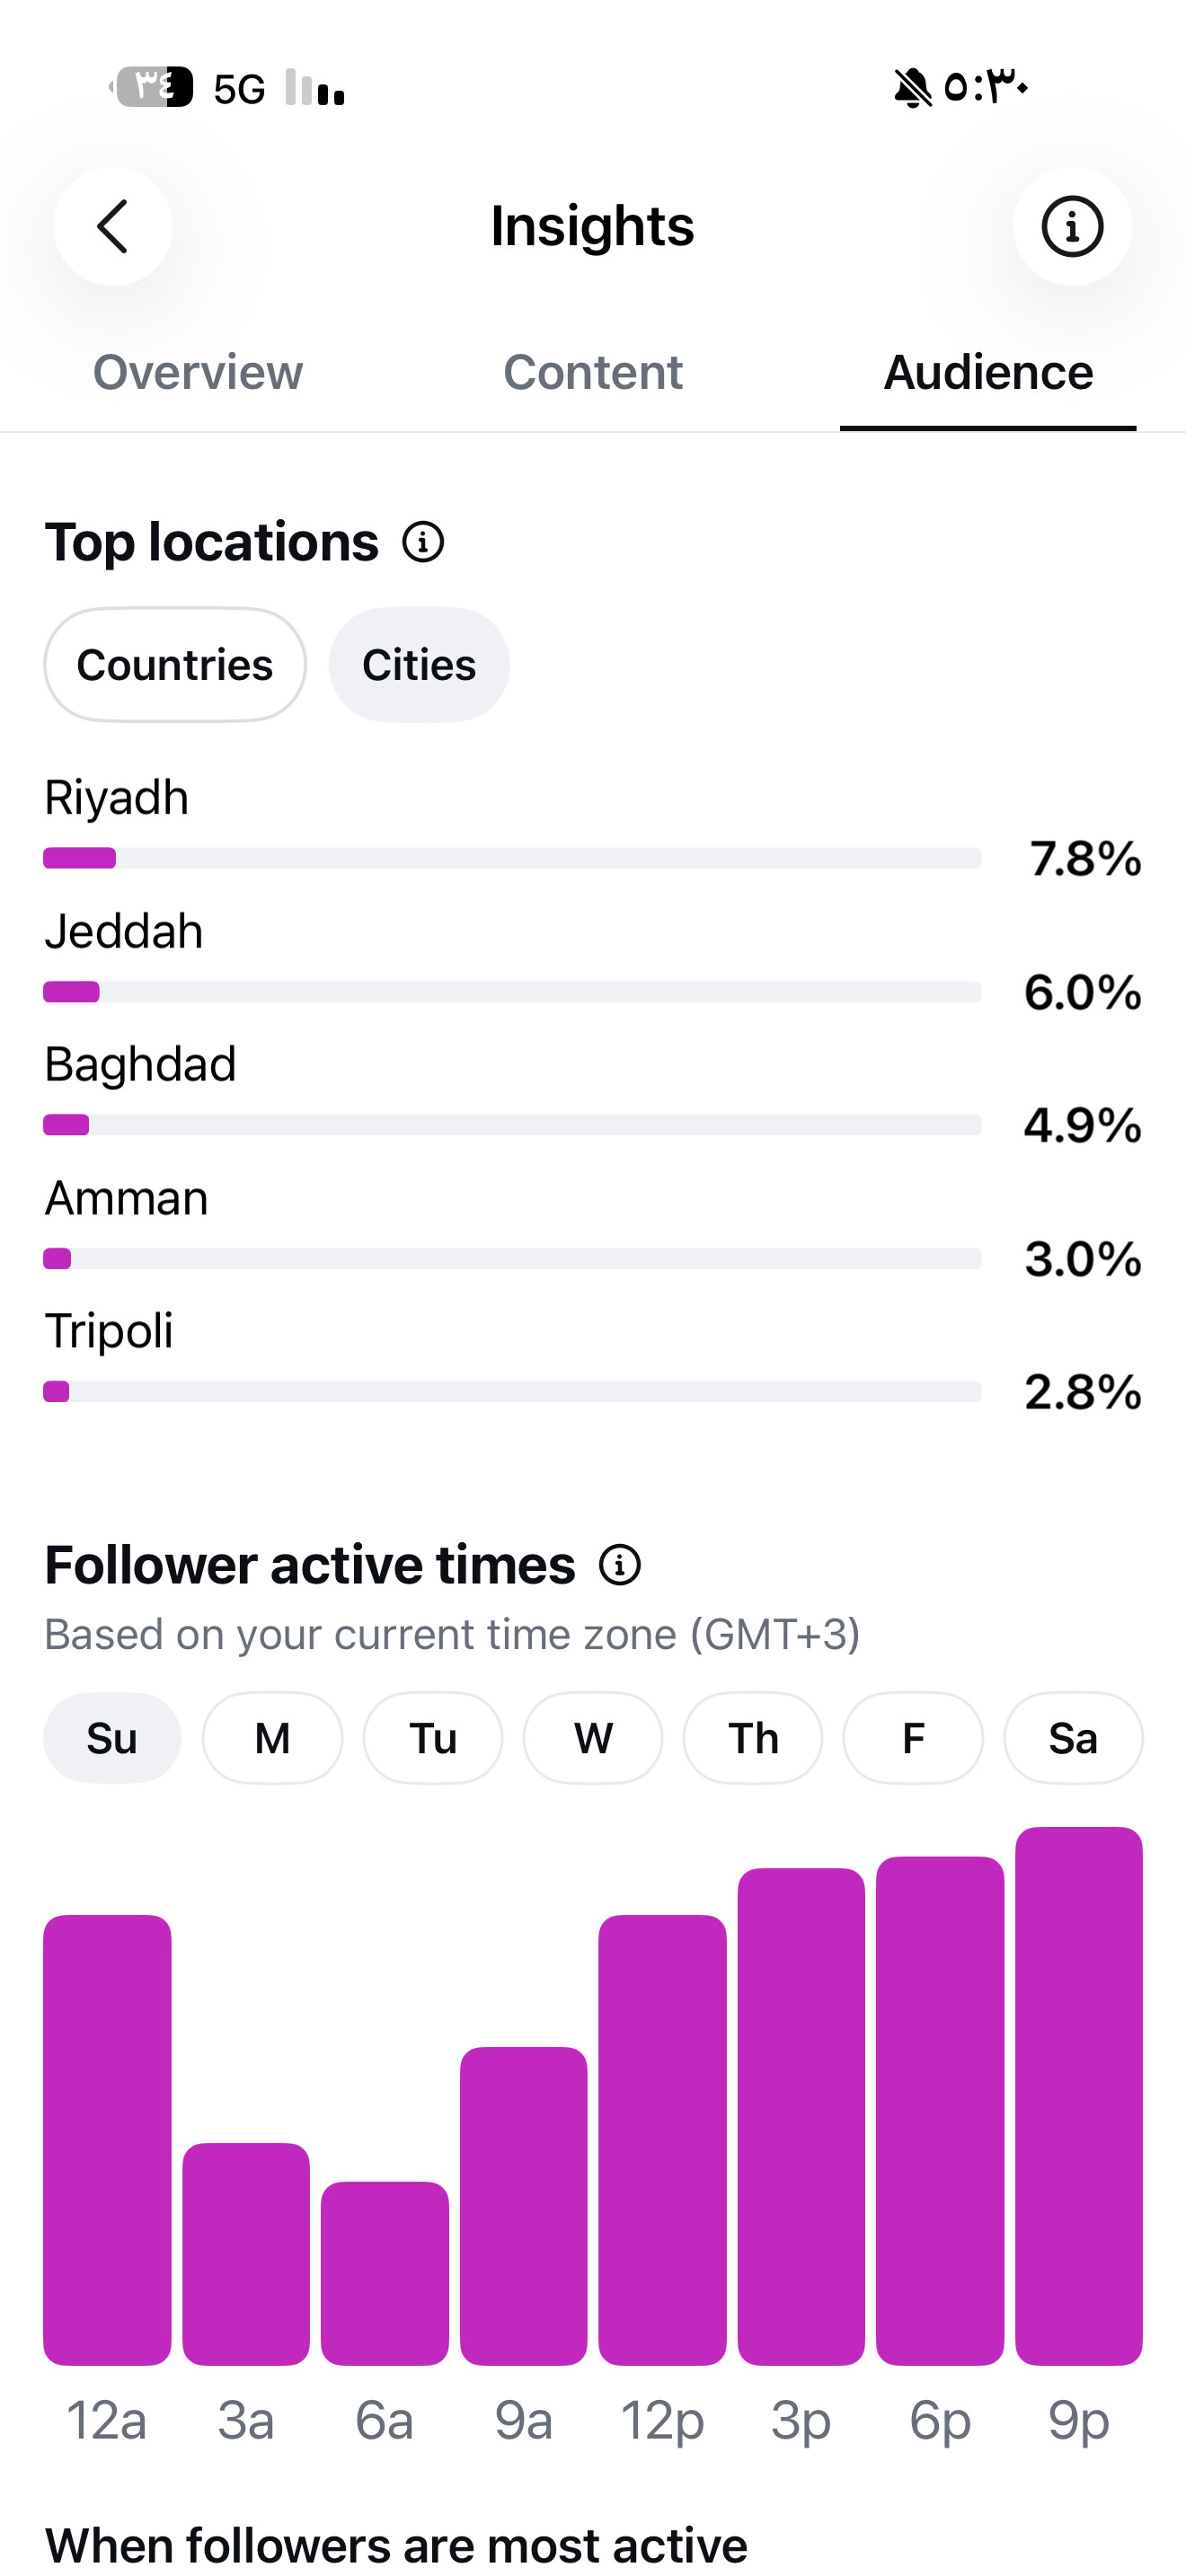Image resolution: width=1186 pixels, height=2576 pixels.
Task: Choose the Su day chip
Action: click(112, 1738)
